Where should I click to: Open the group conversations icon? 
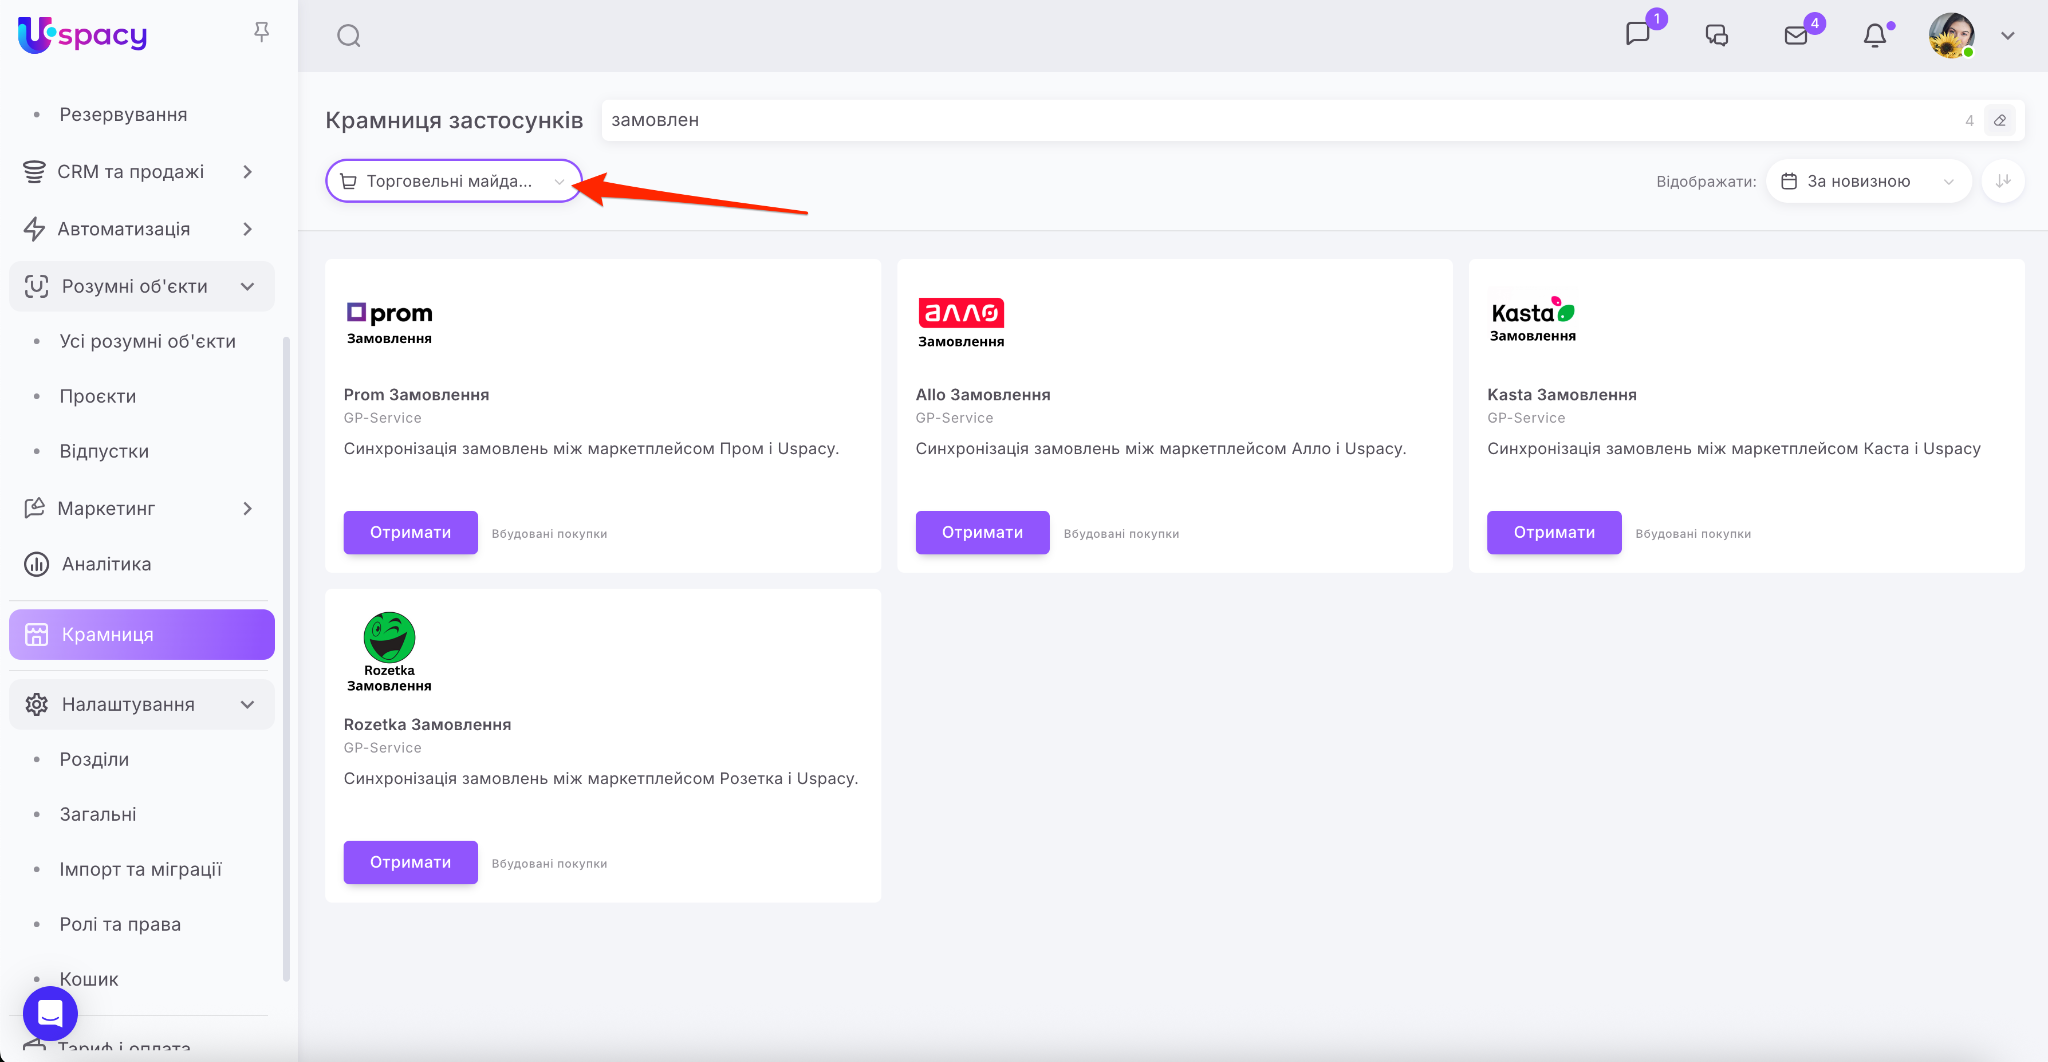[x=1717, y=36]
